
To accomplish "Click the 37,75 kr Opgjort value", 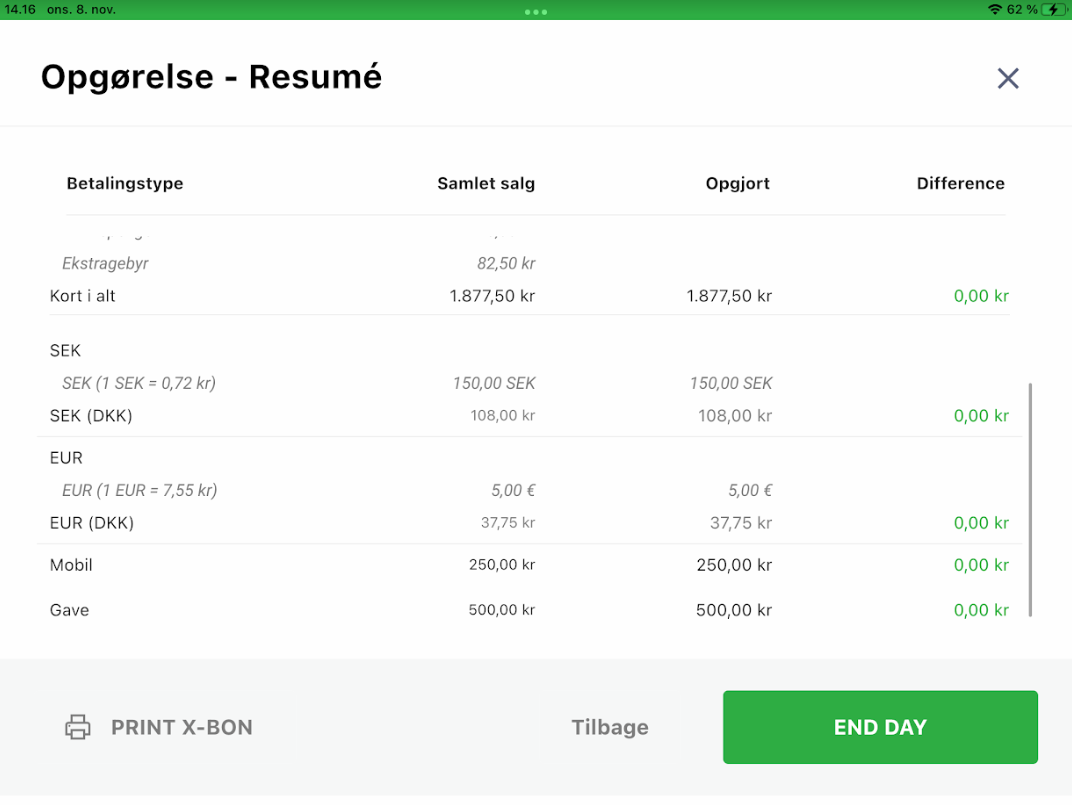I will [740, 523].
